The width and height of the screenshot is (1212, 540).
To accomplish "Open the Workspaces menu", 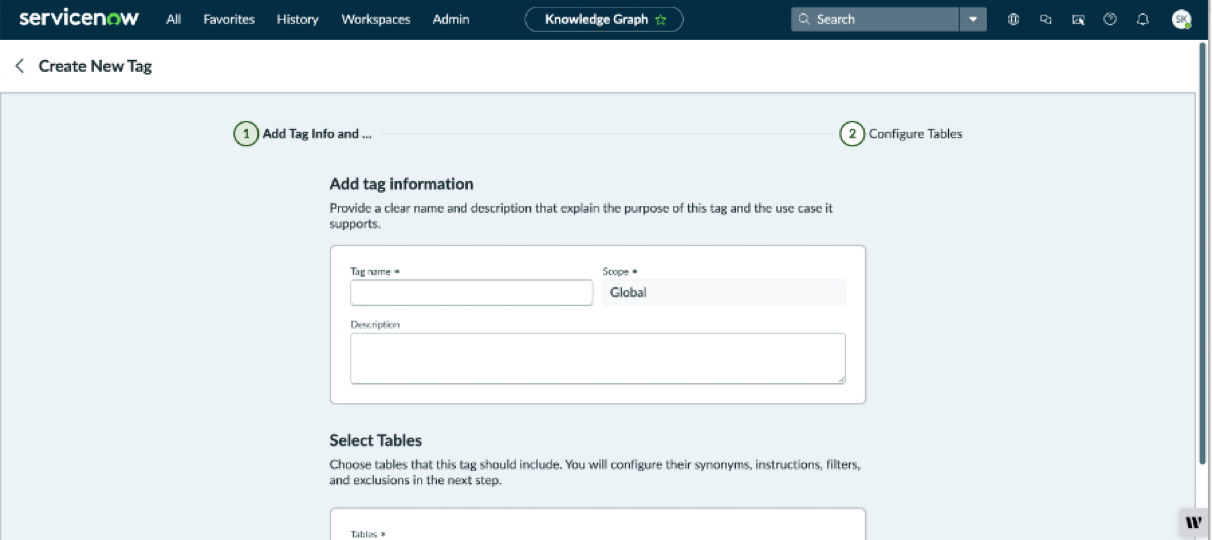I will tap(375, 19).
